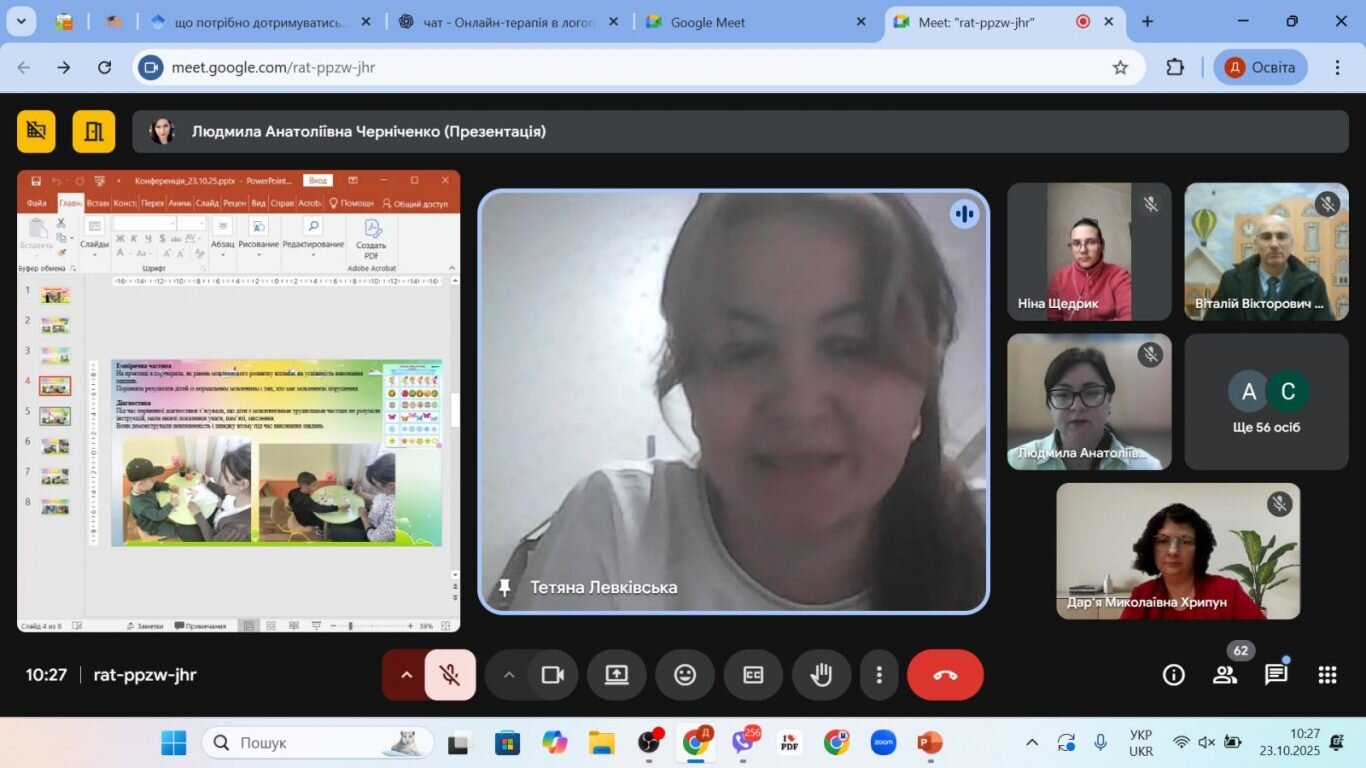This screenshot has height=768, width=1366.
Task: Leave the call with red hang-up button
Action: click(945, 675)
